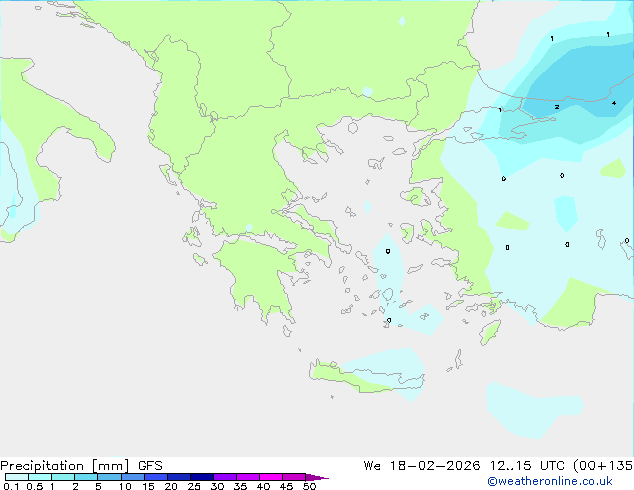The height and width of the screenshot is (490, 634).
Task: Select the violet swatch between 35 and 40
Action: (x=248, y=477)
